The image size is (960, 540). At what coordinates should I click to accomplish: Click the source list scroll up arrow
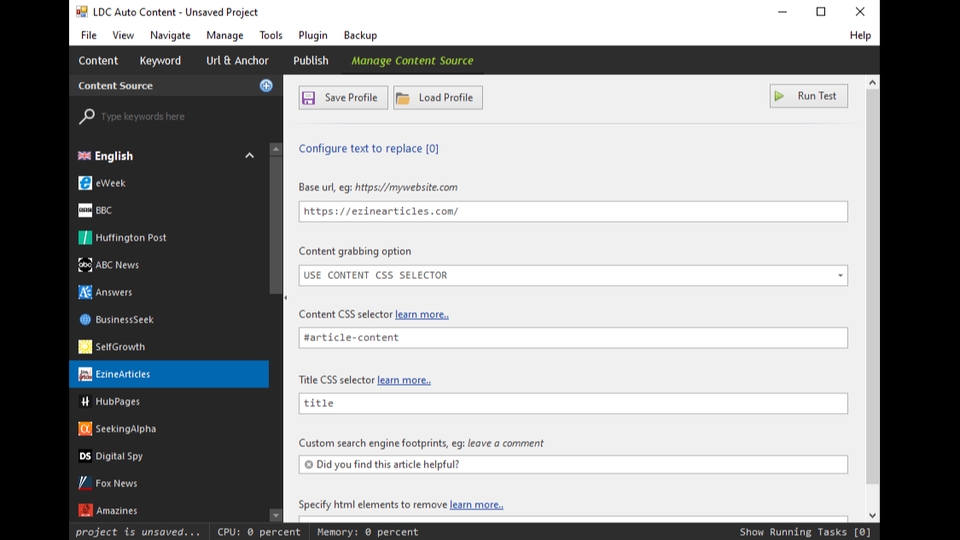pos(276,149)
